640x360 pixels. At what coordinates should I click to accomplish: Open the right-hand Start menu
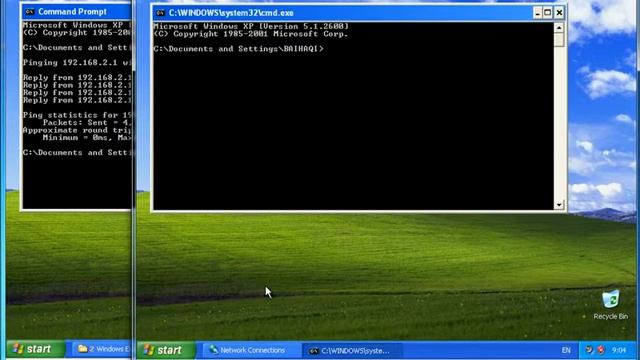167,350
